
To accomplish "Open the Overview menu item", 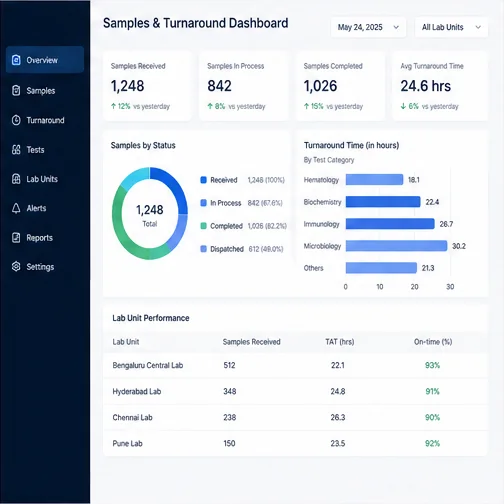I will (45, 60).
